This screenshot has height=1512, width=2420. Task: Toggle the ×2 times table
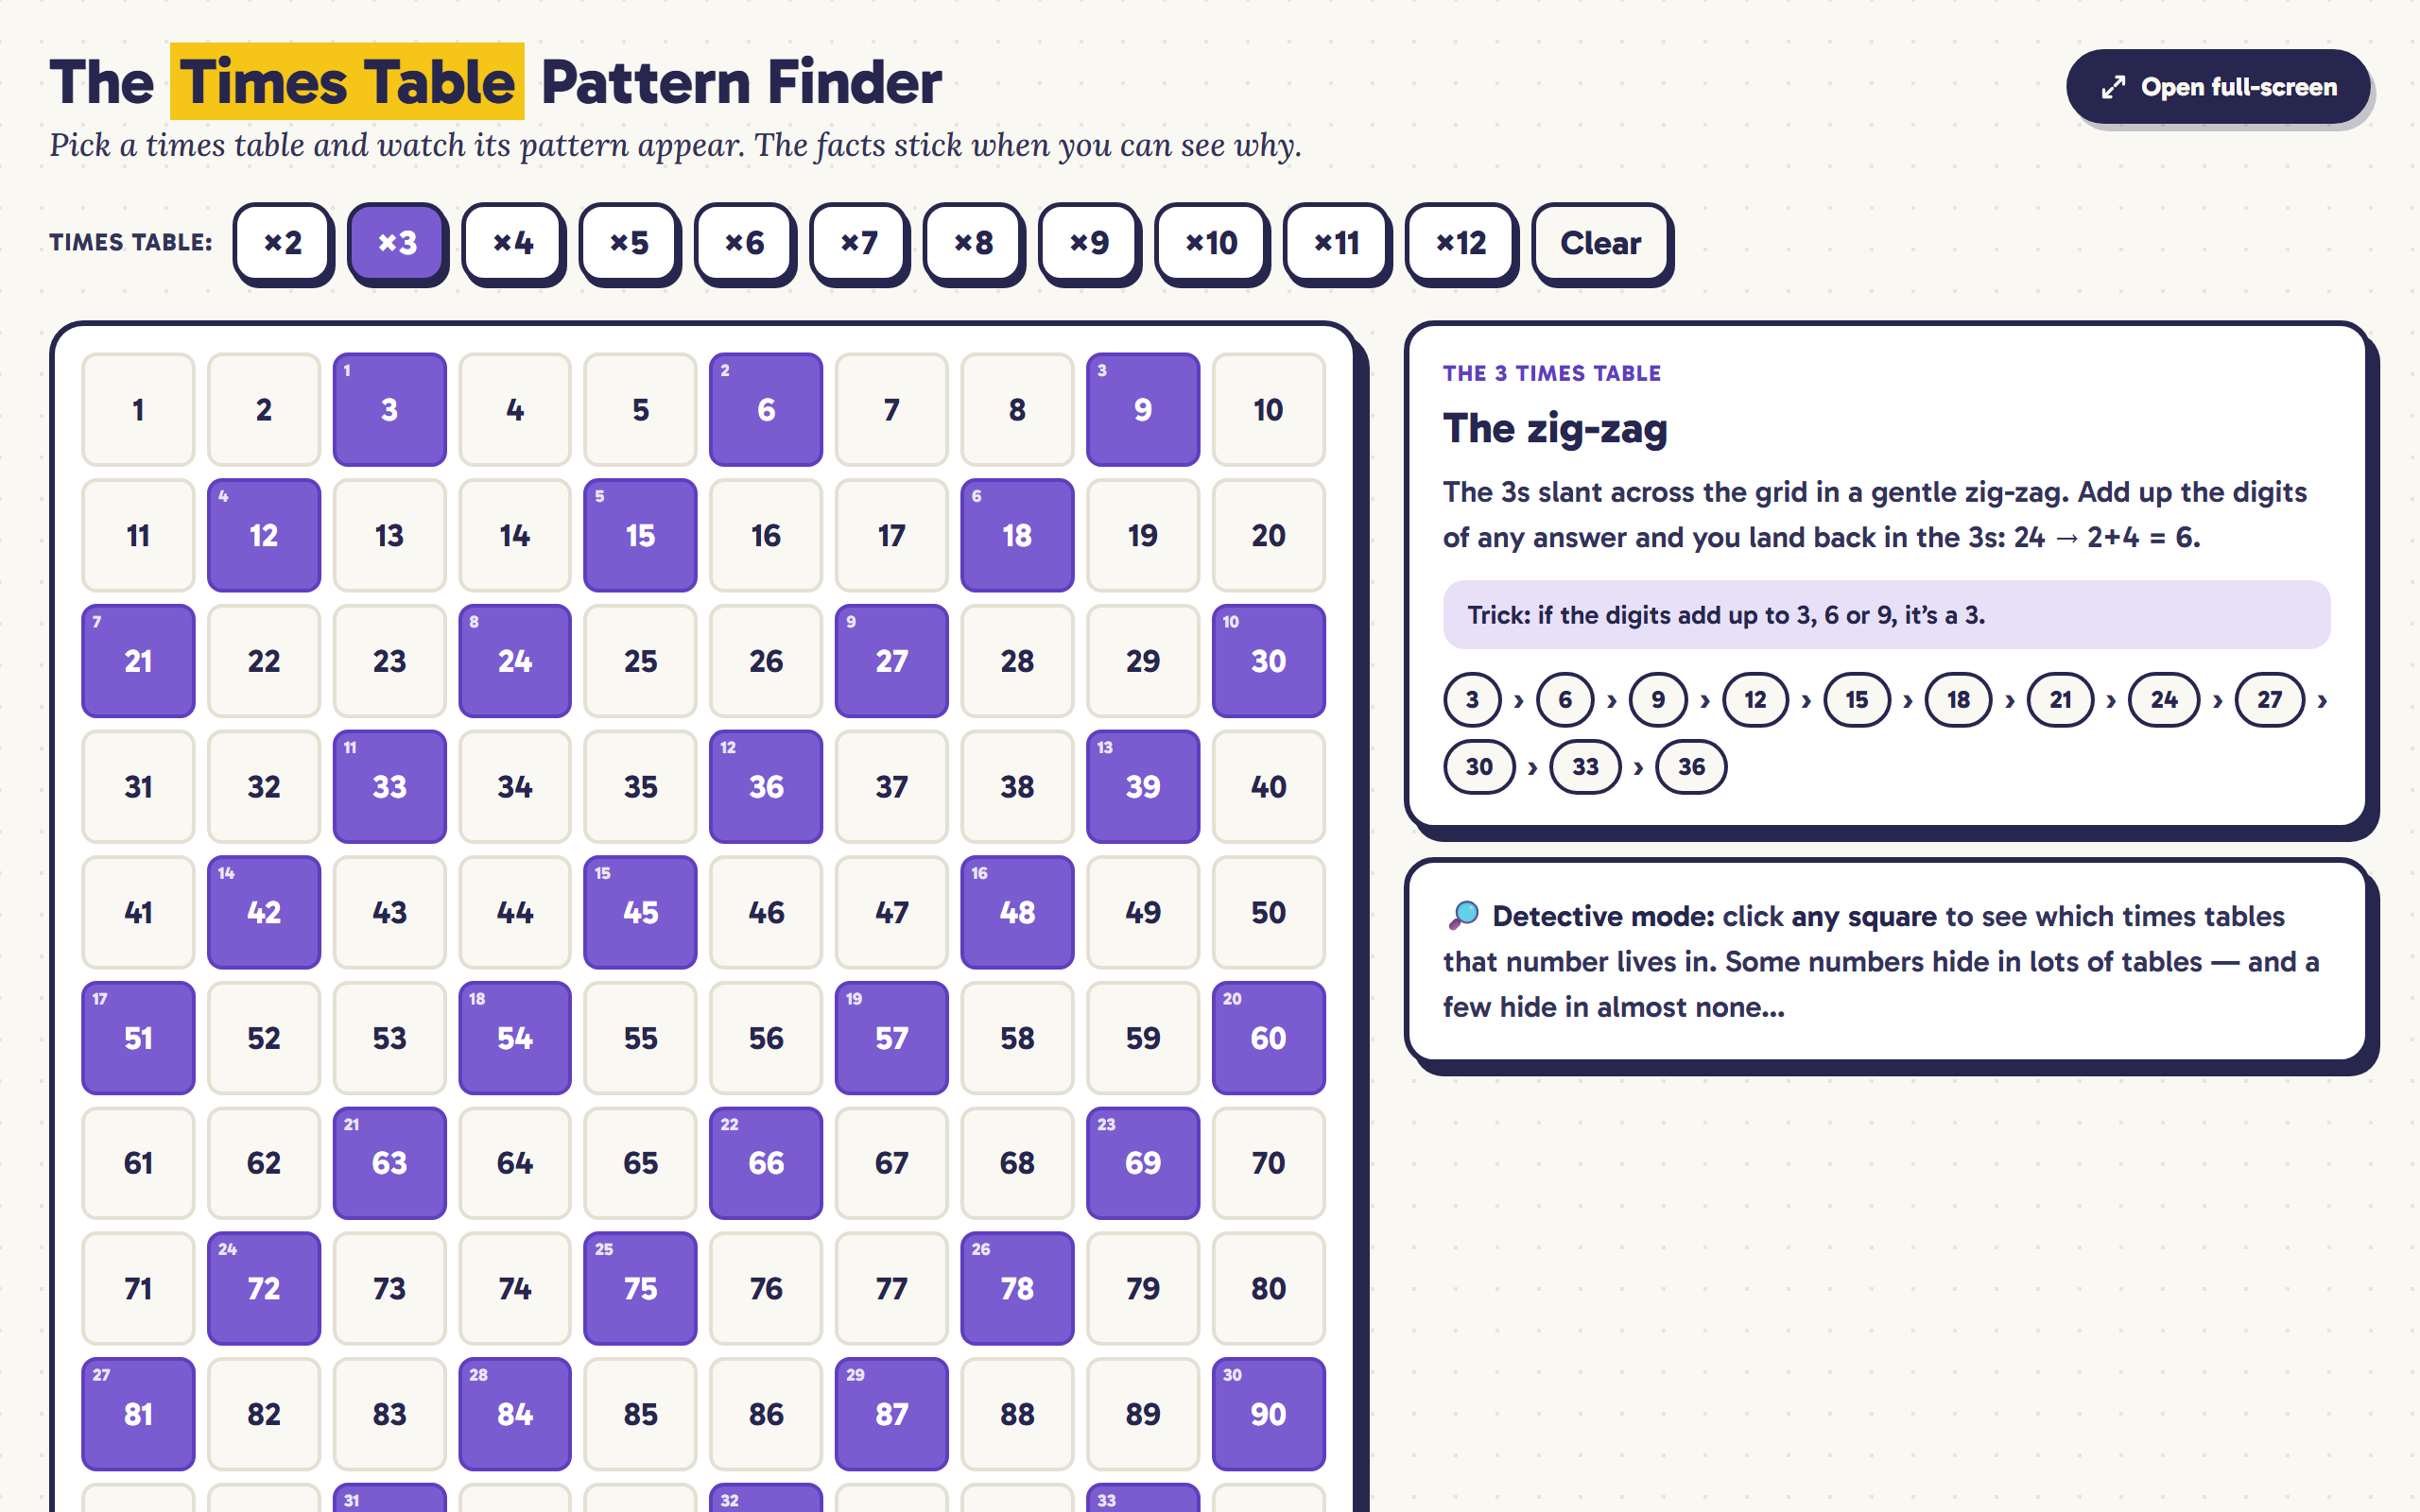pyautogui.click(x=283, y=243)
